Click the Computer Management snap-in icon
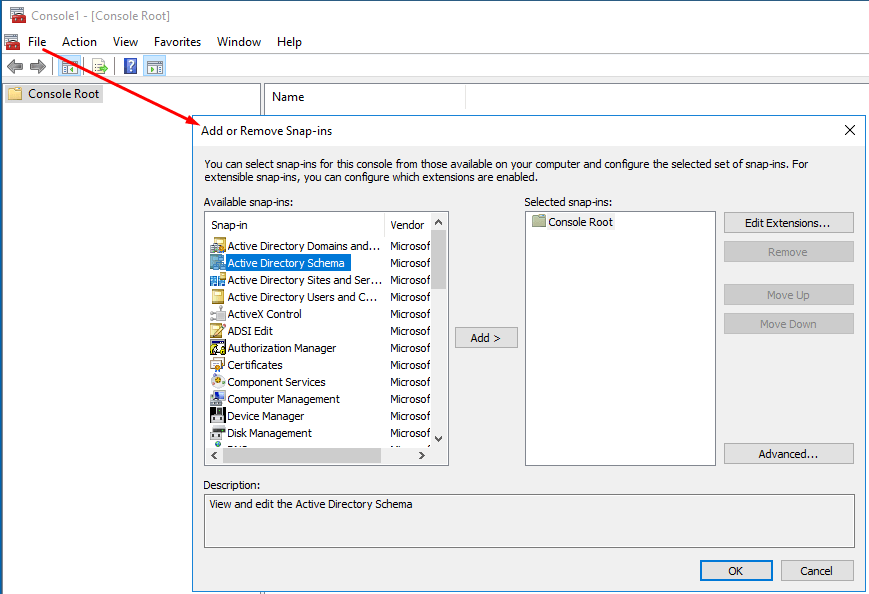Viewport: 869px width, 594px height. pos(218,399)
